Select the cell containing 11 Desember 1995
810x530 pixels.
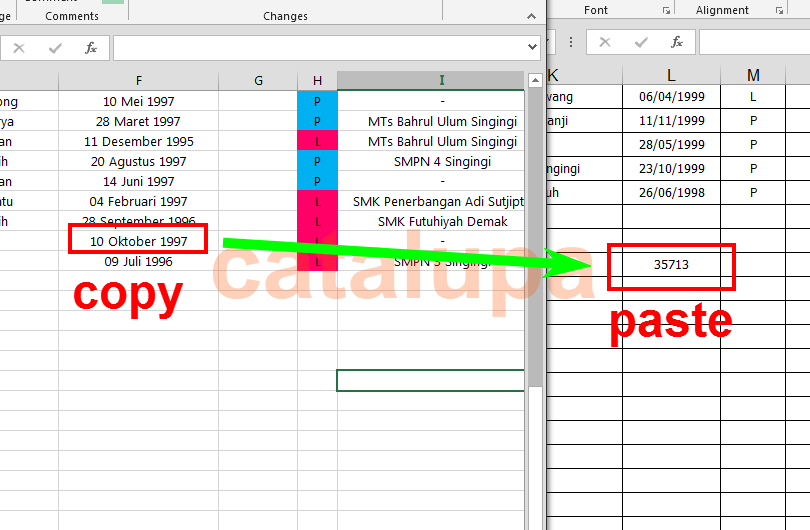tap(138, 142)
